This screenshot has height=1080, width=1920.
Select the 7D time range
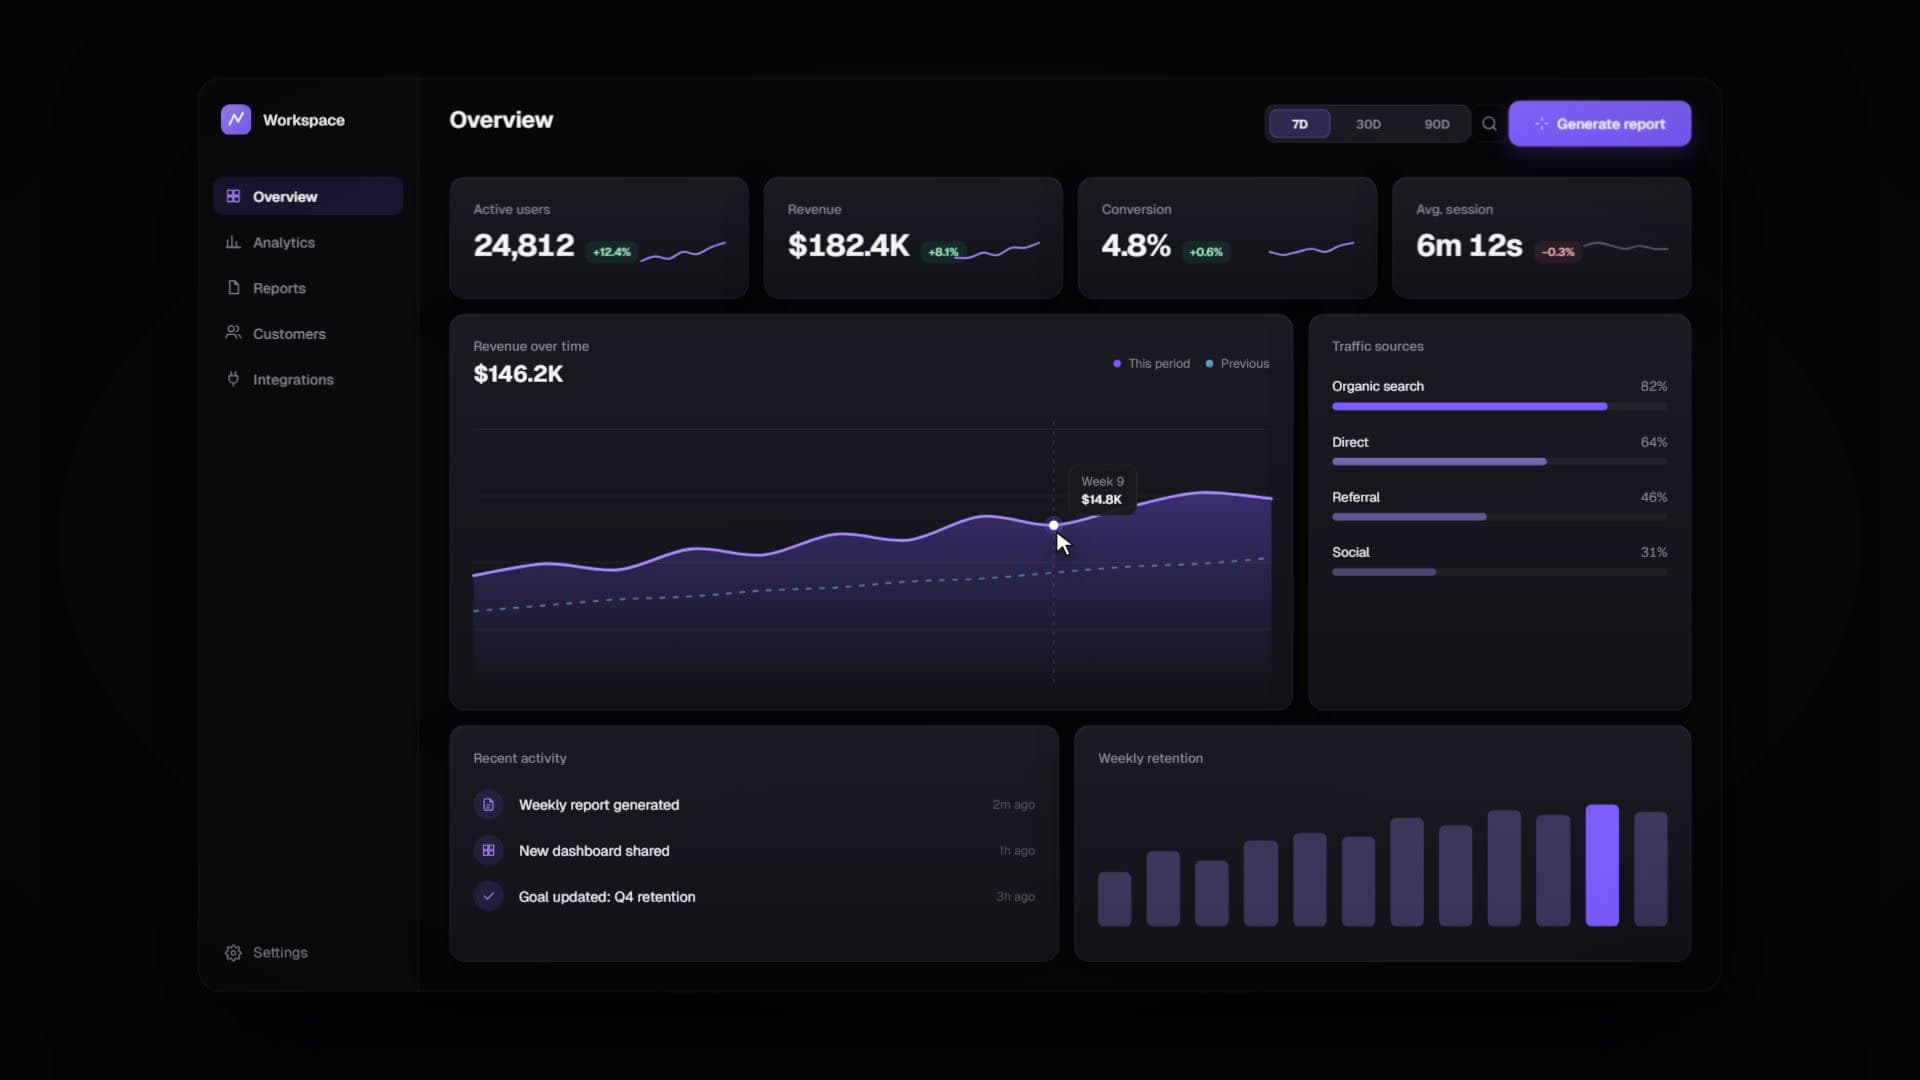1299,124
